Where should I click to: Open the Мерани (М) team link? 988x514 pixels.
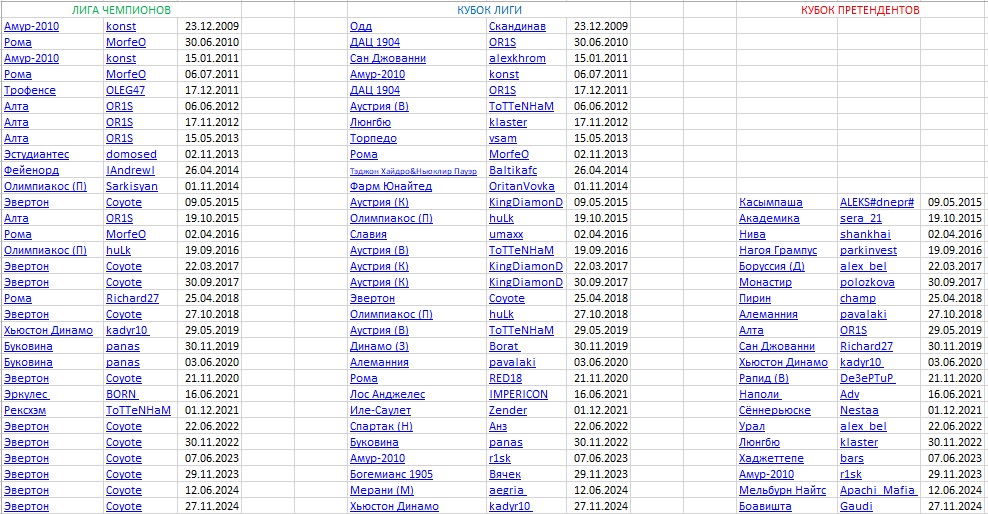(x=382, y=490)
